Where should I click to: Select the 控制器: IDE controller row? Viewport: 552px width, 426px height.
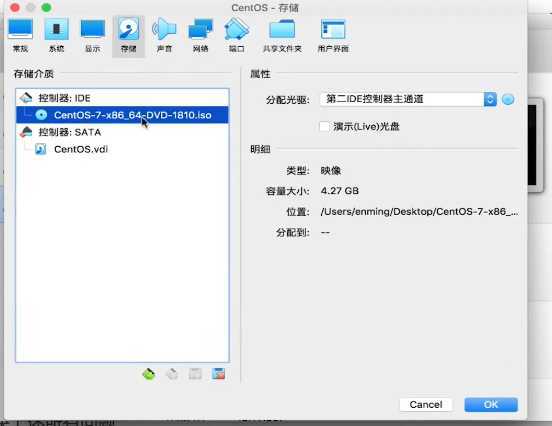122,98
